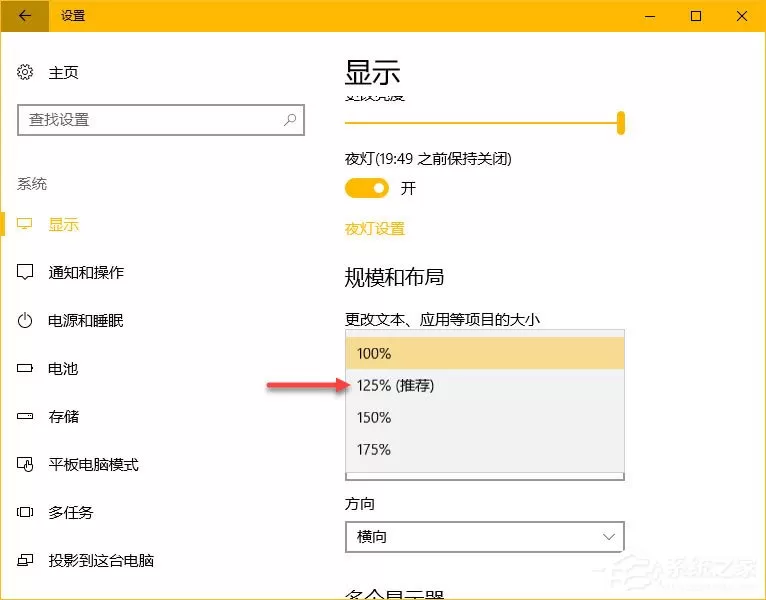This screenshot has height=600, width=766.
Task: Choose 150% scaling option
Action: point(485,418)
